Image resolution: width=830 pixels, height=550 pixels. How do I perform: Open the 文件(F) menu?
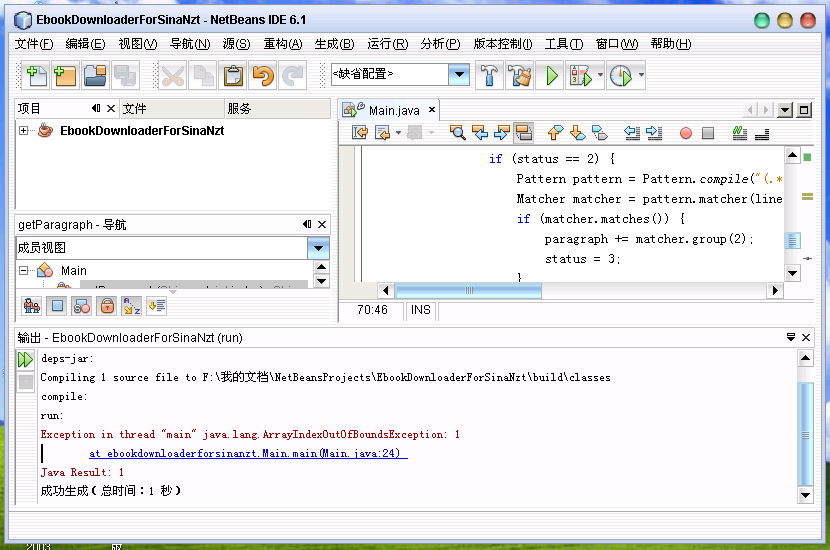(34, 44)
